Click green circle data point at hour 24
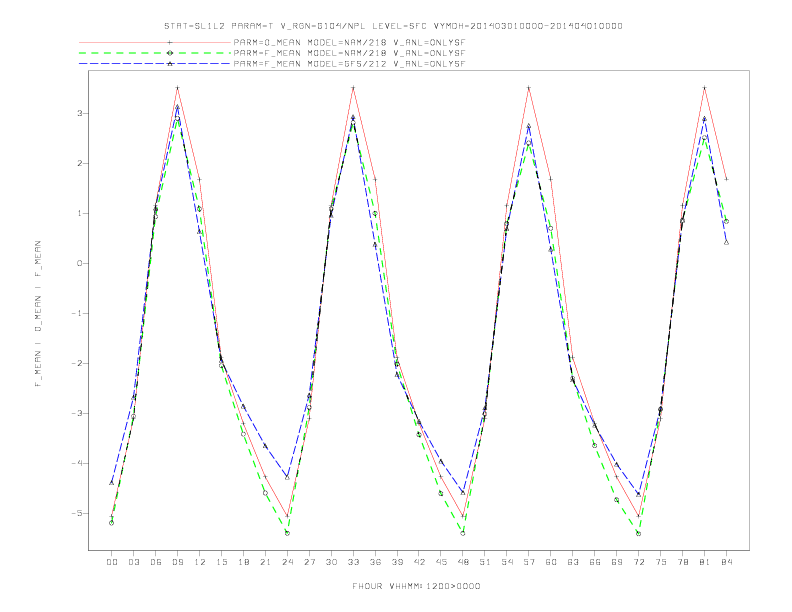The height and width of the screenshot is (612, 792). pyautogui.click(x=287, y=533)
